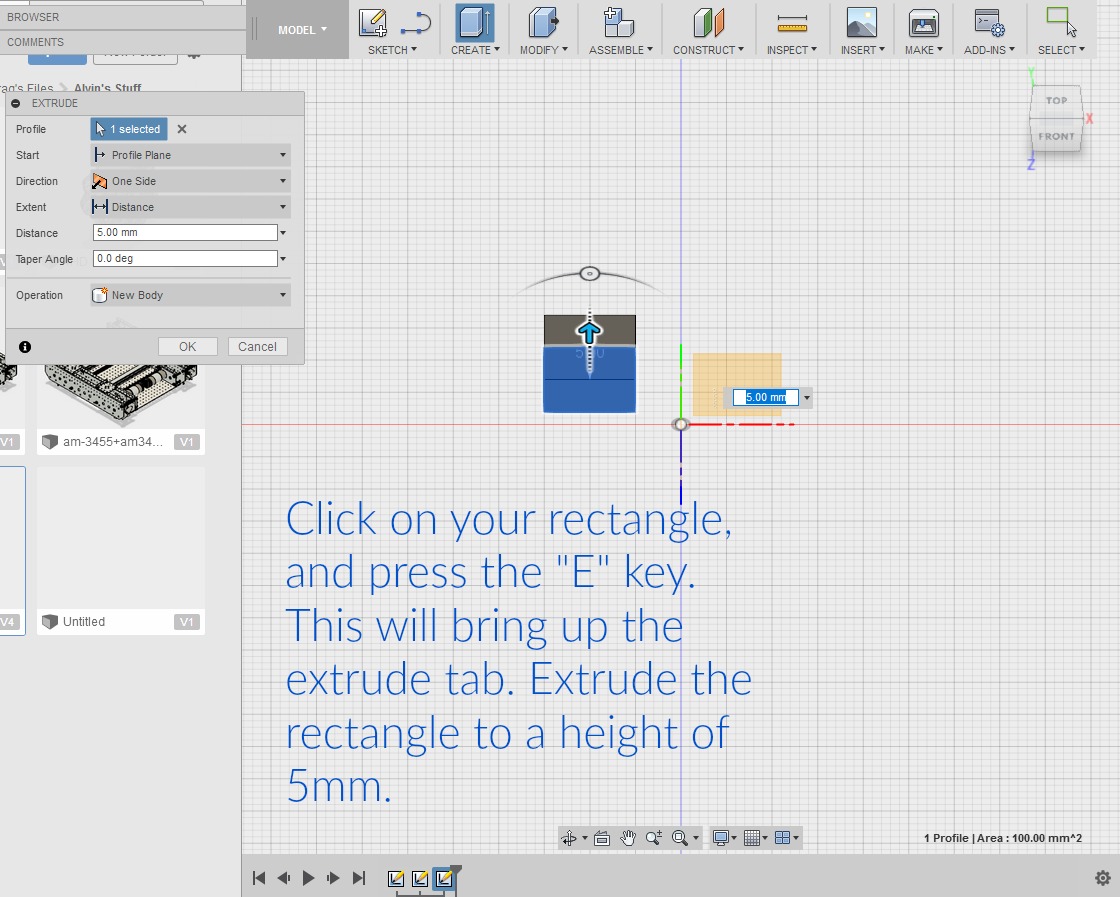Open the Operation 'New Body' dropdown
The image size is (1120, 897).
190,295
